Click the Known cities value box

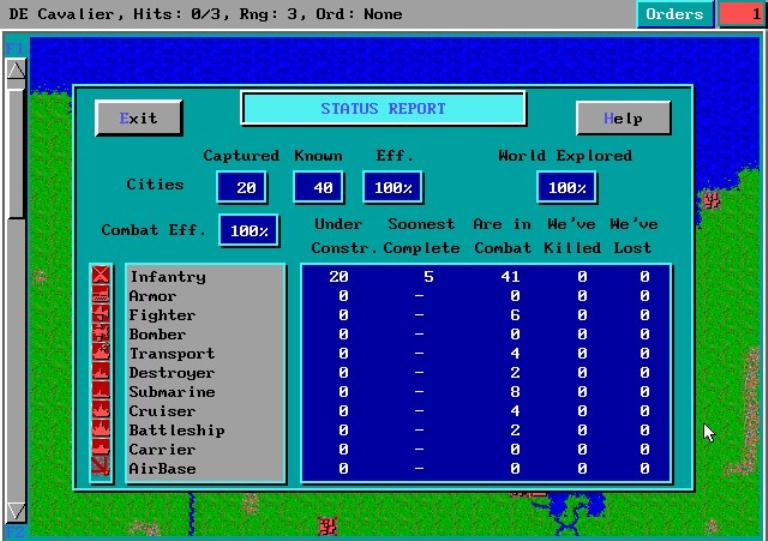tap(318, 186)
